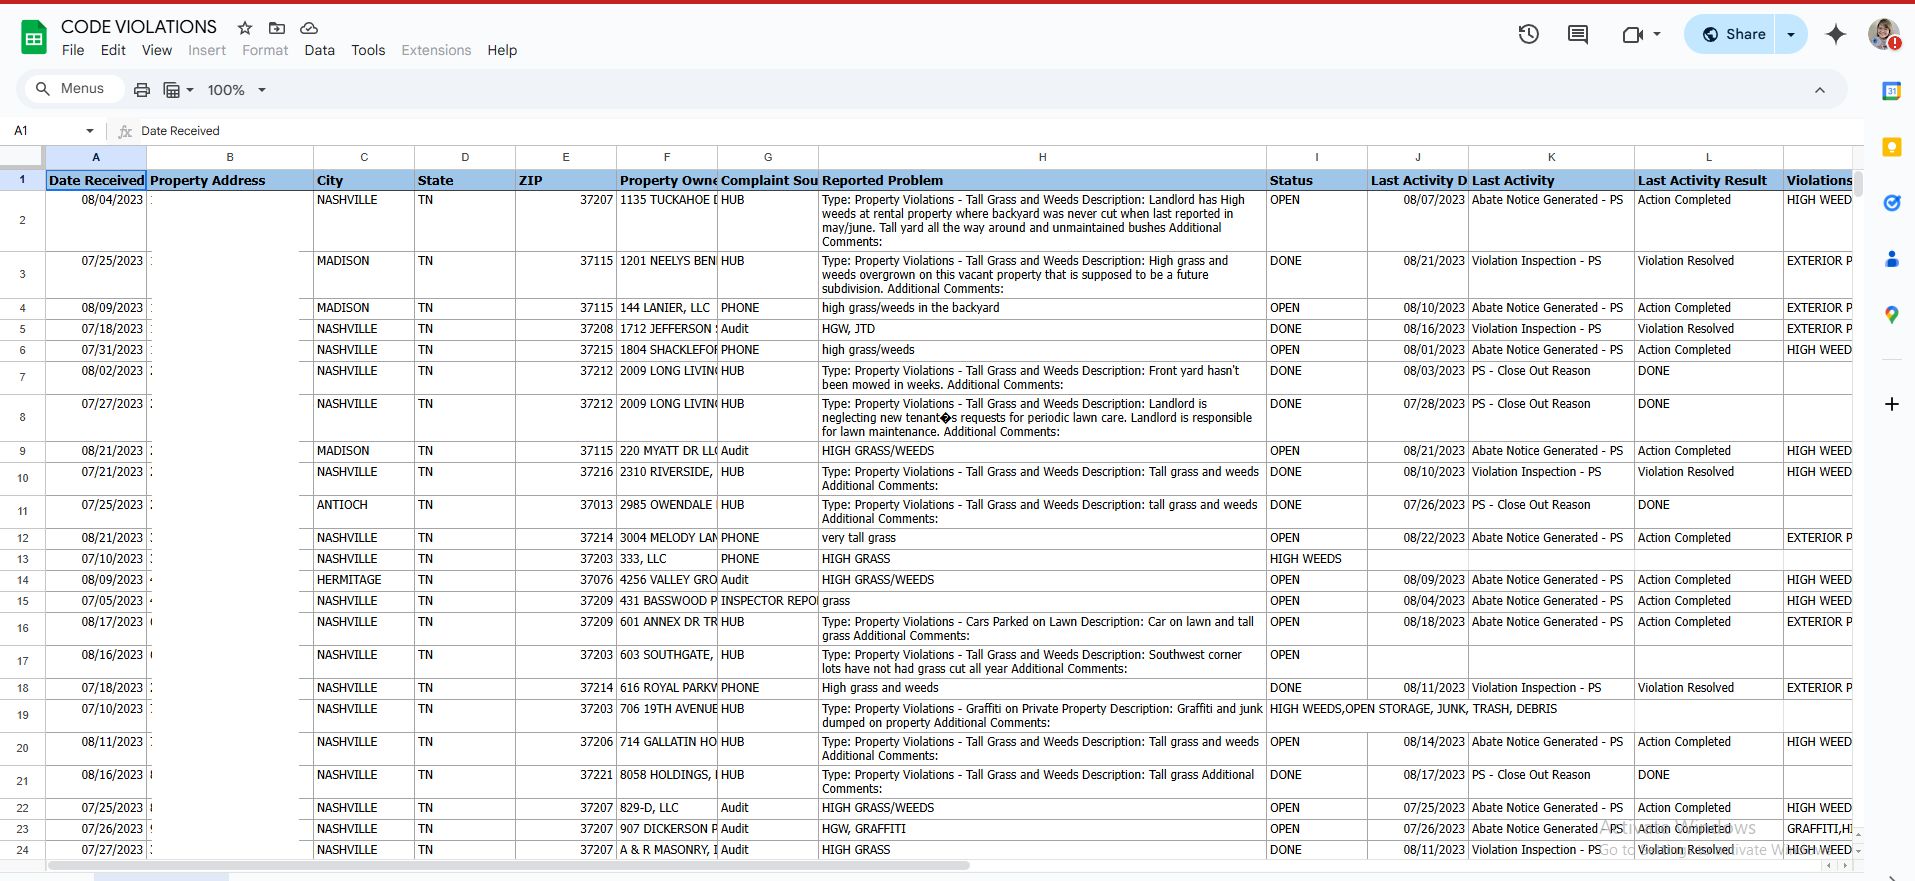The height and width of the screenshot is (881, 1915).
Task: Select the HIGH WEEDS status cell in row 13
Action: click(1317, 559)
